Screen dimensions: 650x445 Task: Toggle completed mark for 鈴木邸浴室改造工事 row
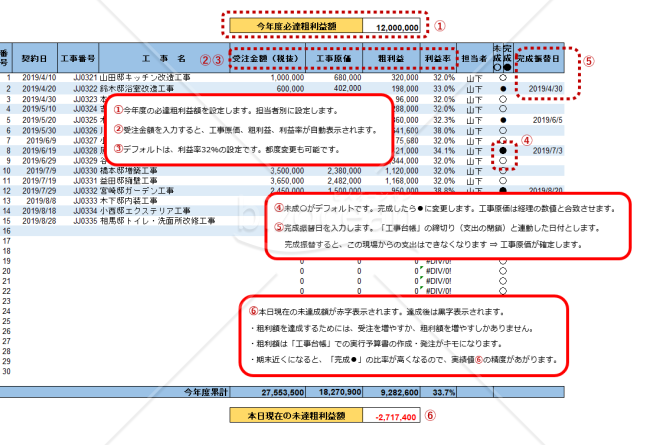coord(503,88)
